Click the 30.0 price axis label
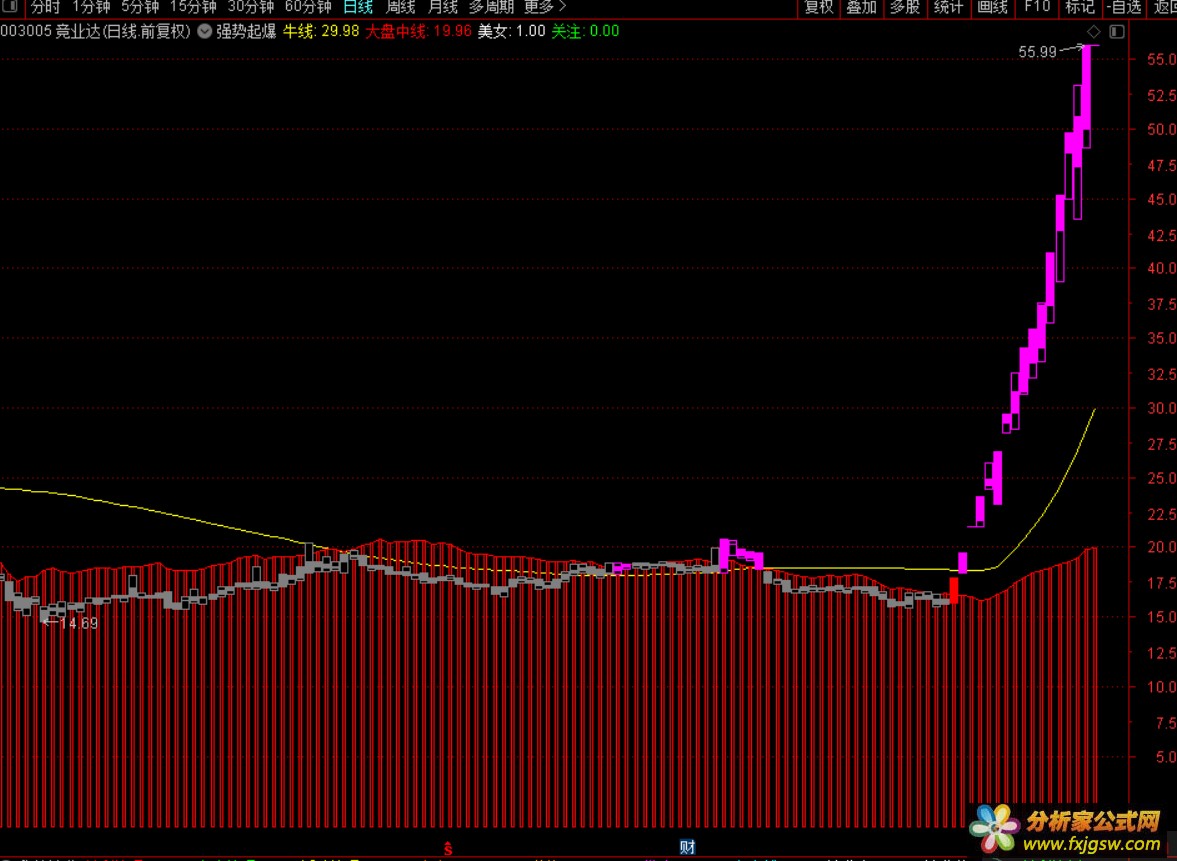 1161,408
